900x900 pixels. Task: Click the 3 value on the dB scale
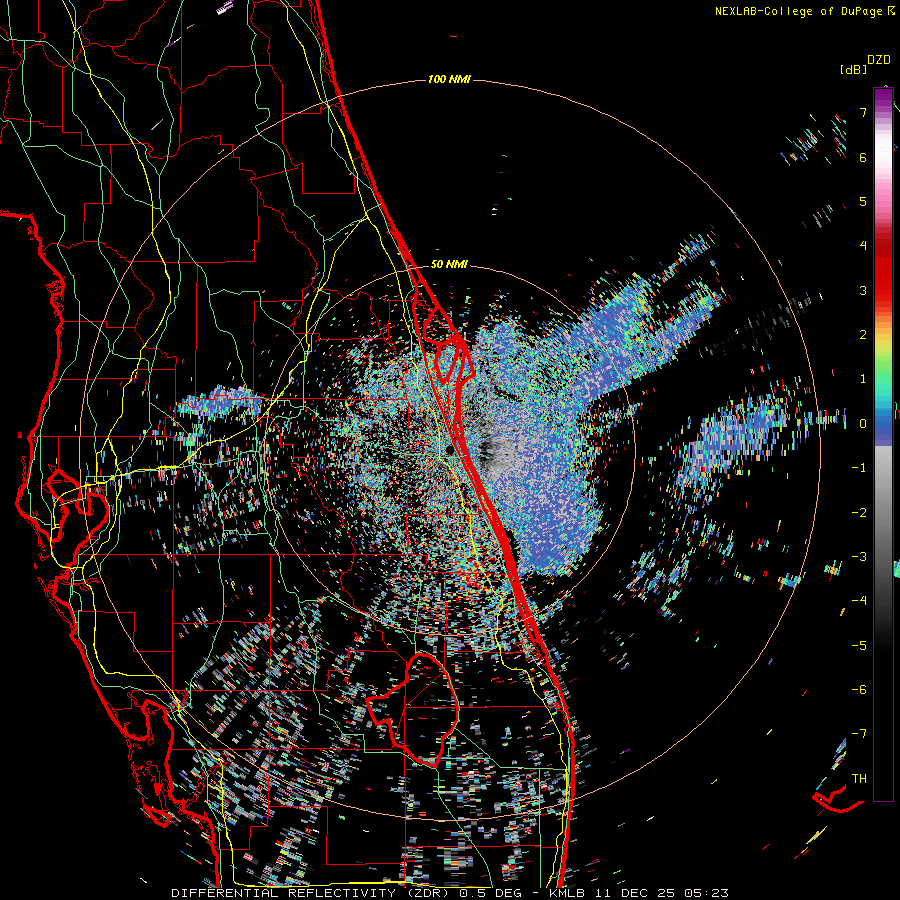(x=863, y=290)
